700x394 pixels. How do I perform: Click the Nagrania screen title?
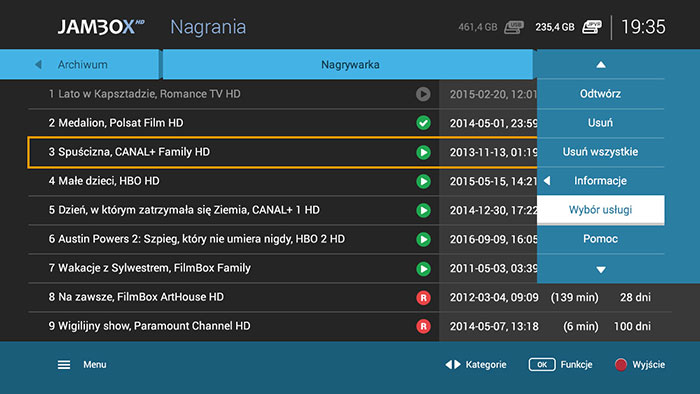pos(208,27)
